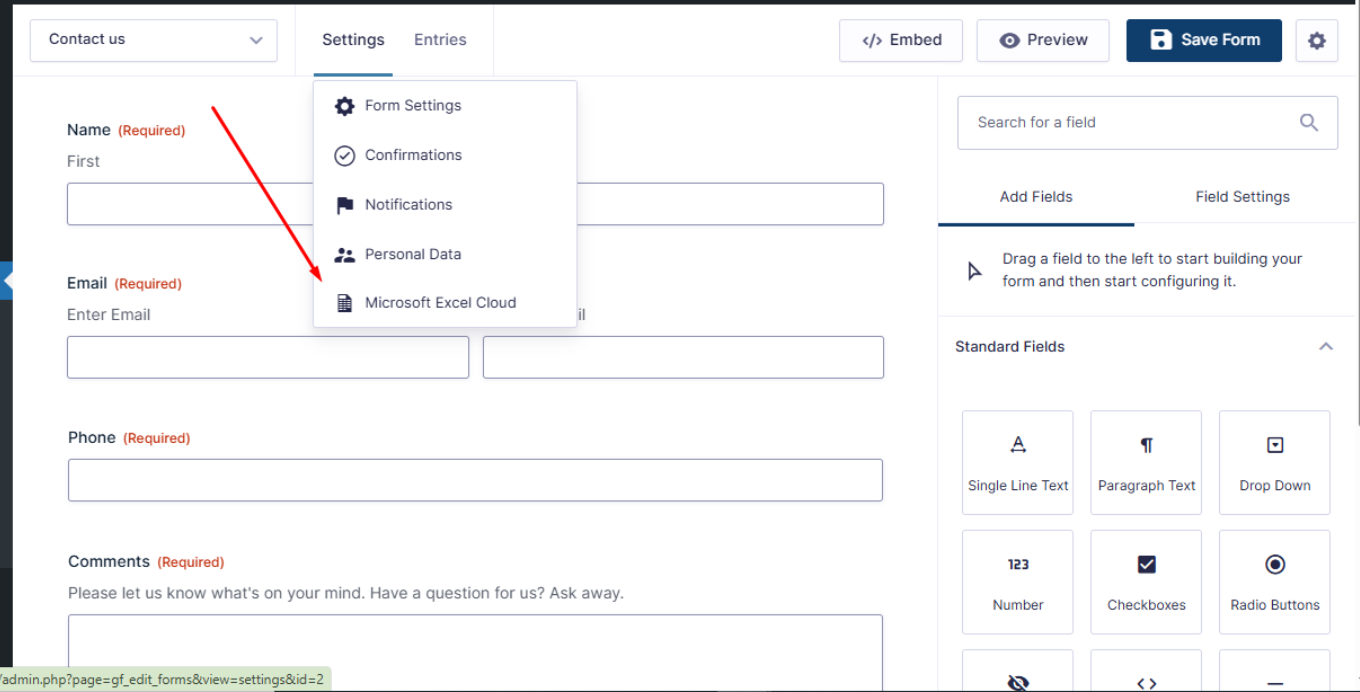Switch to the Field Settings tab

(1243, 197)
